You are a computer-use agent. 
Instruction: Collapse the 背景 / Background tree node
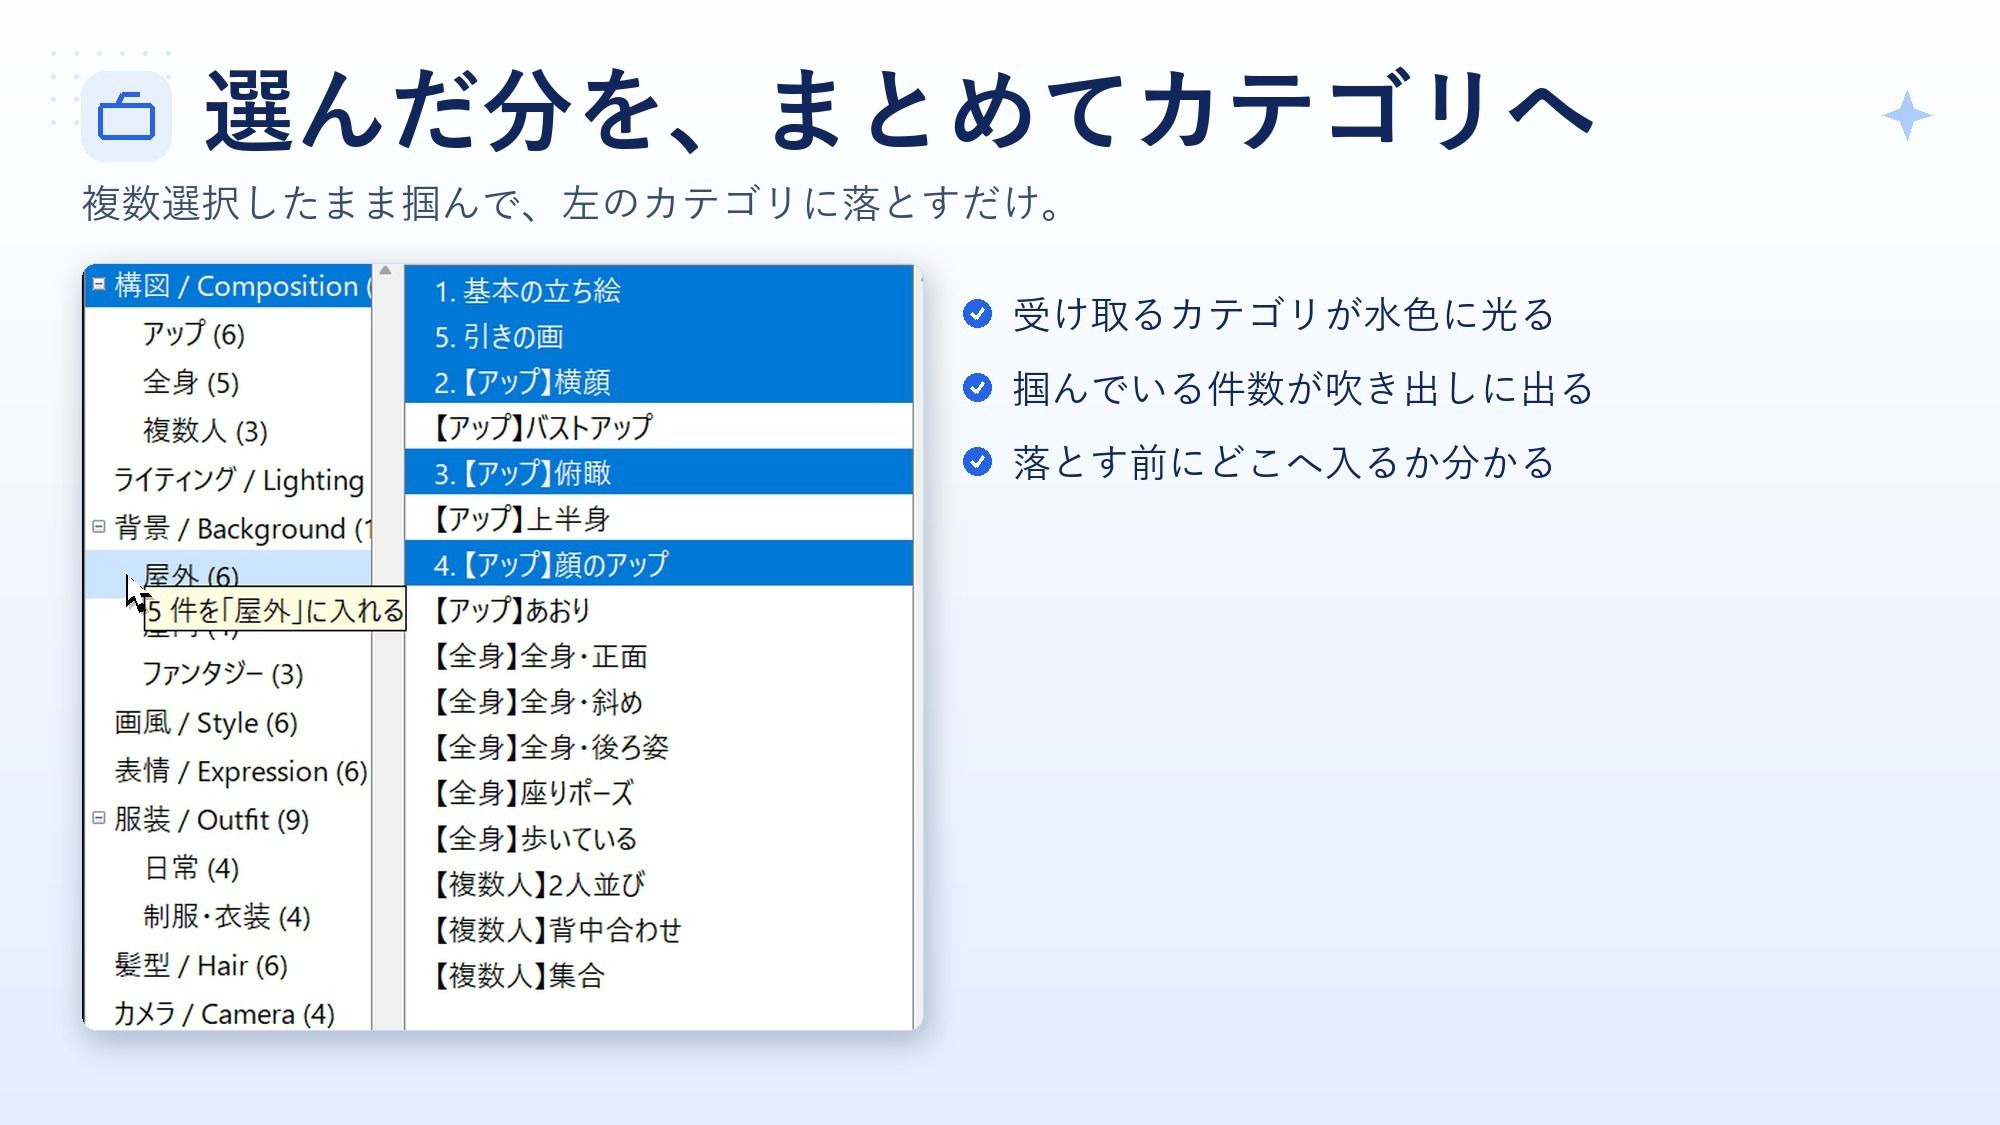pyautogui.click(x=99, y=527)
